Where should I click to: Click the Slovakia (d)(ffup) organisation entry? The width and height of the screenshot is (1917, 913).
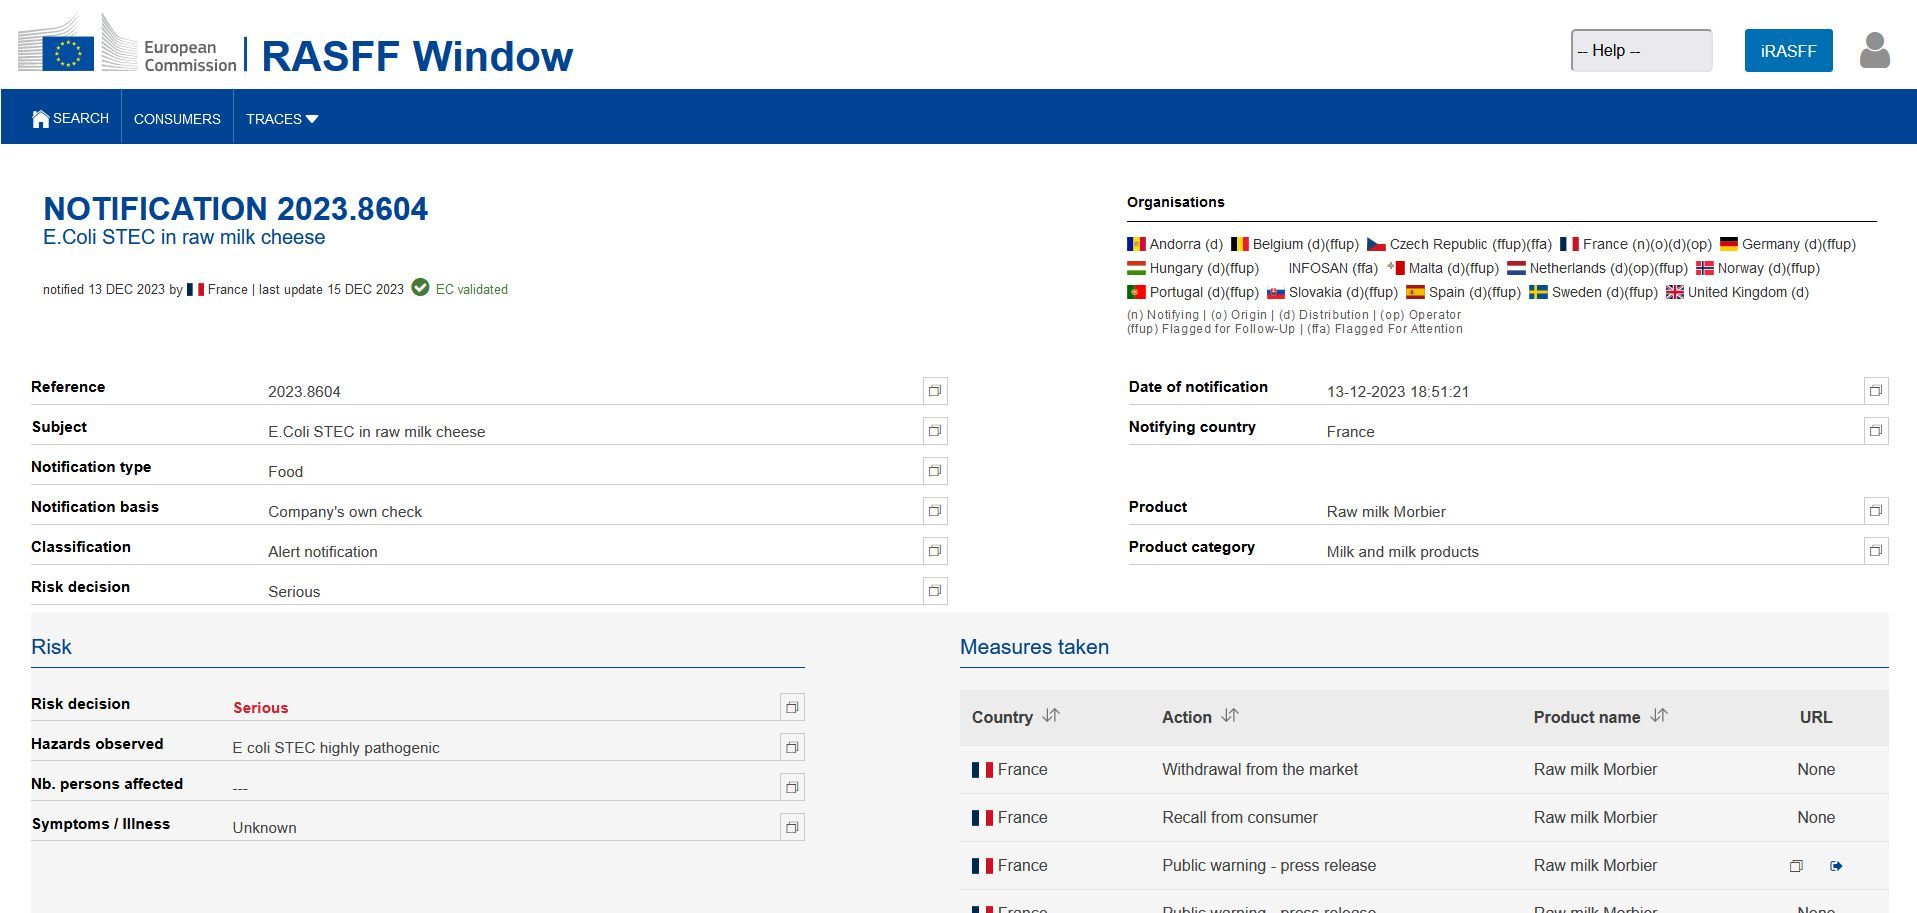tap(1332, 292)
